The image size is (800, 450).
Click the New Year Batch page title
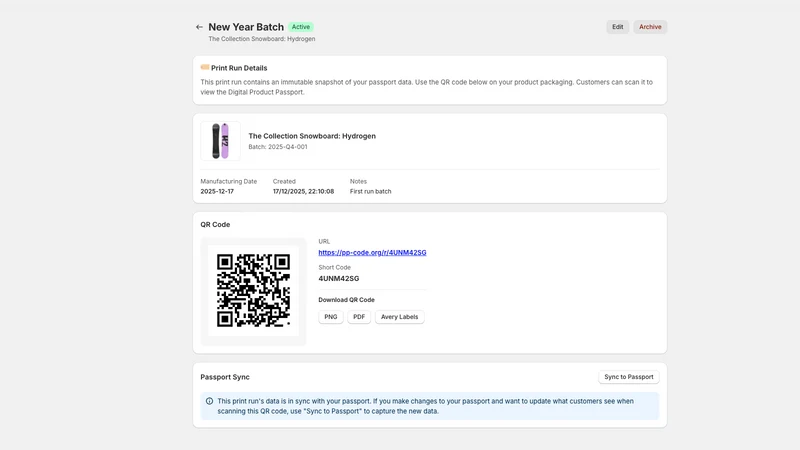(x=246, y=27)
